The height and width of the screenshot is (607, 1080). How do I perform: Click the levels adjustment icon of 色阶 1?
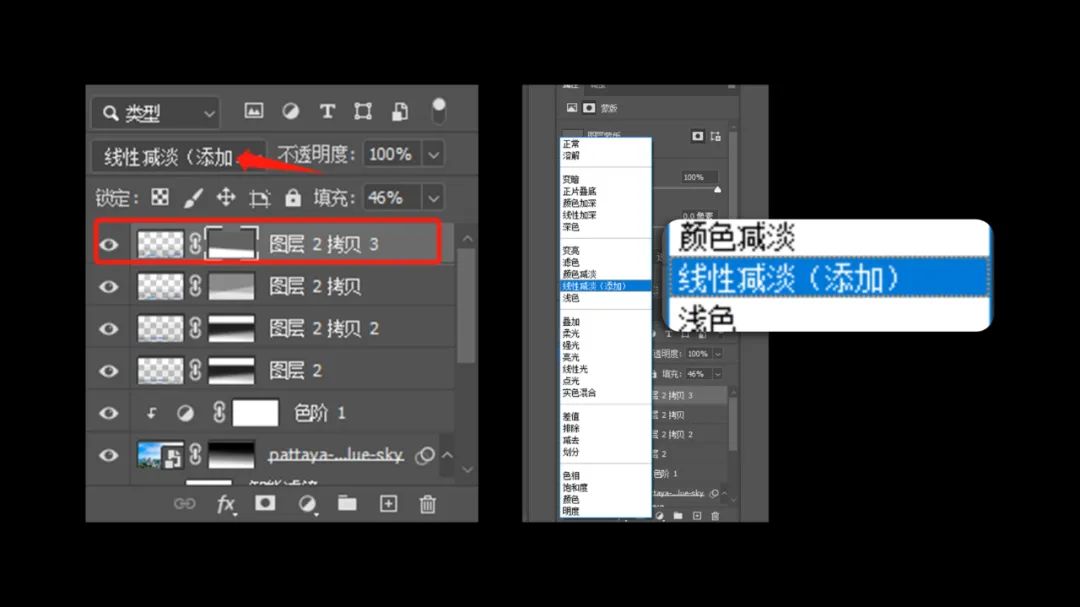point(185,413)
